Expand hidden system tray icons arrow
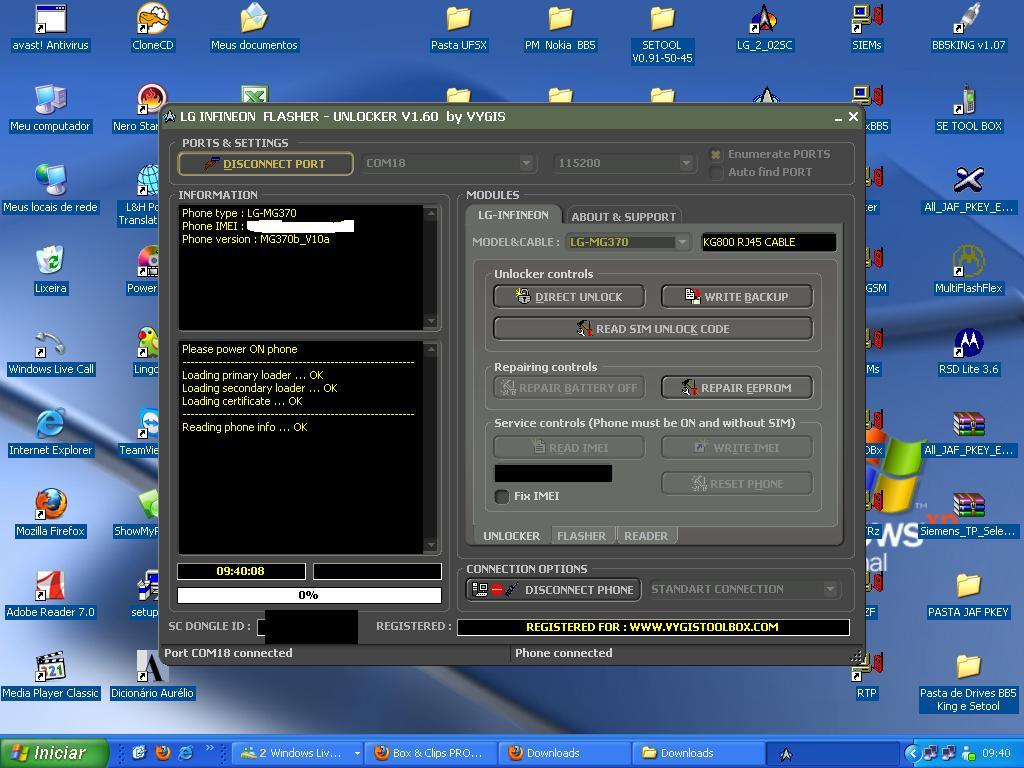1024x768 pixels. (x=911, y=754)
